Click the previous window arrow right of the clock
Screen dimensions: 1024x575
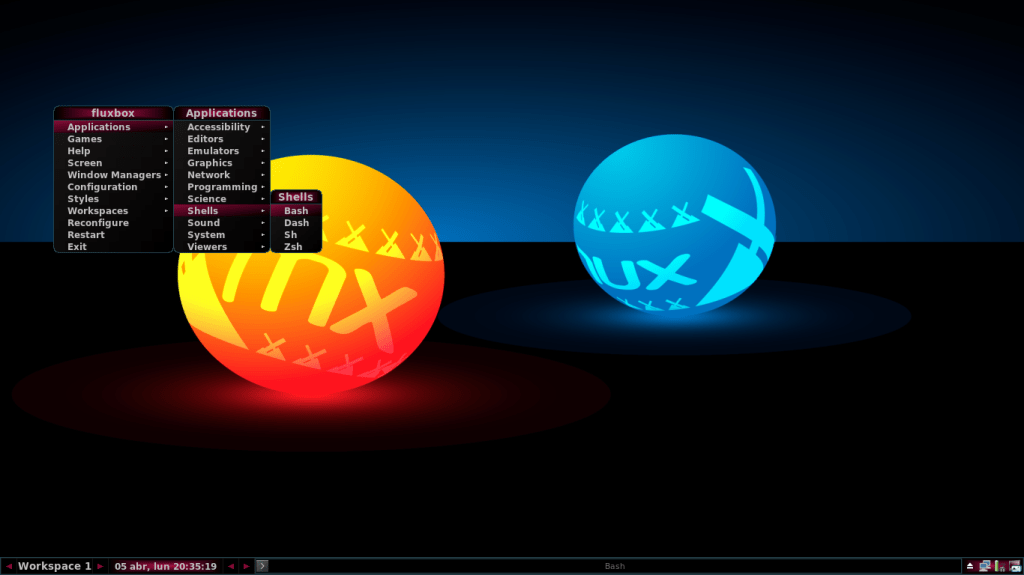coord(231,566)
